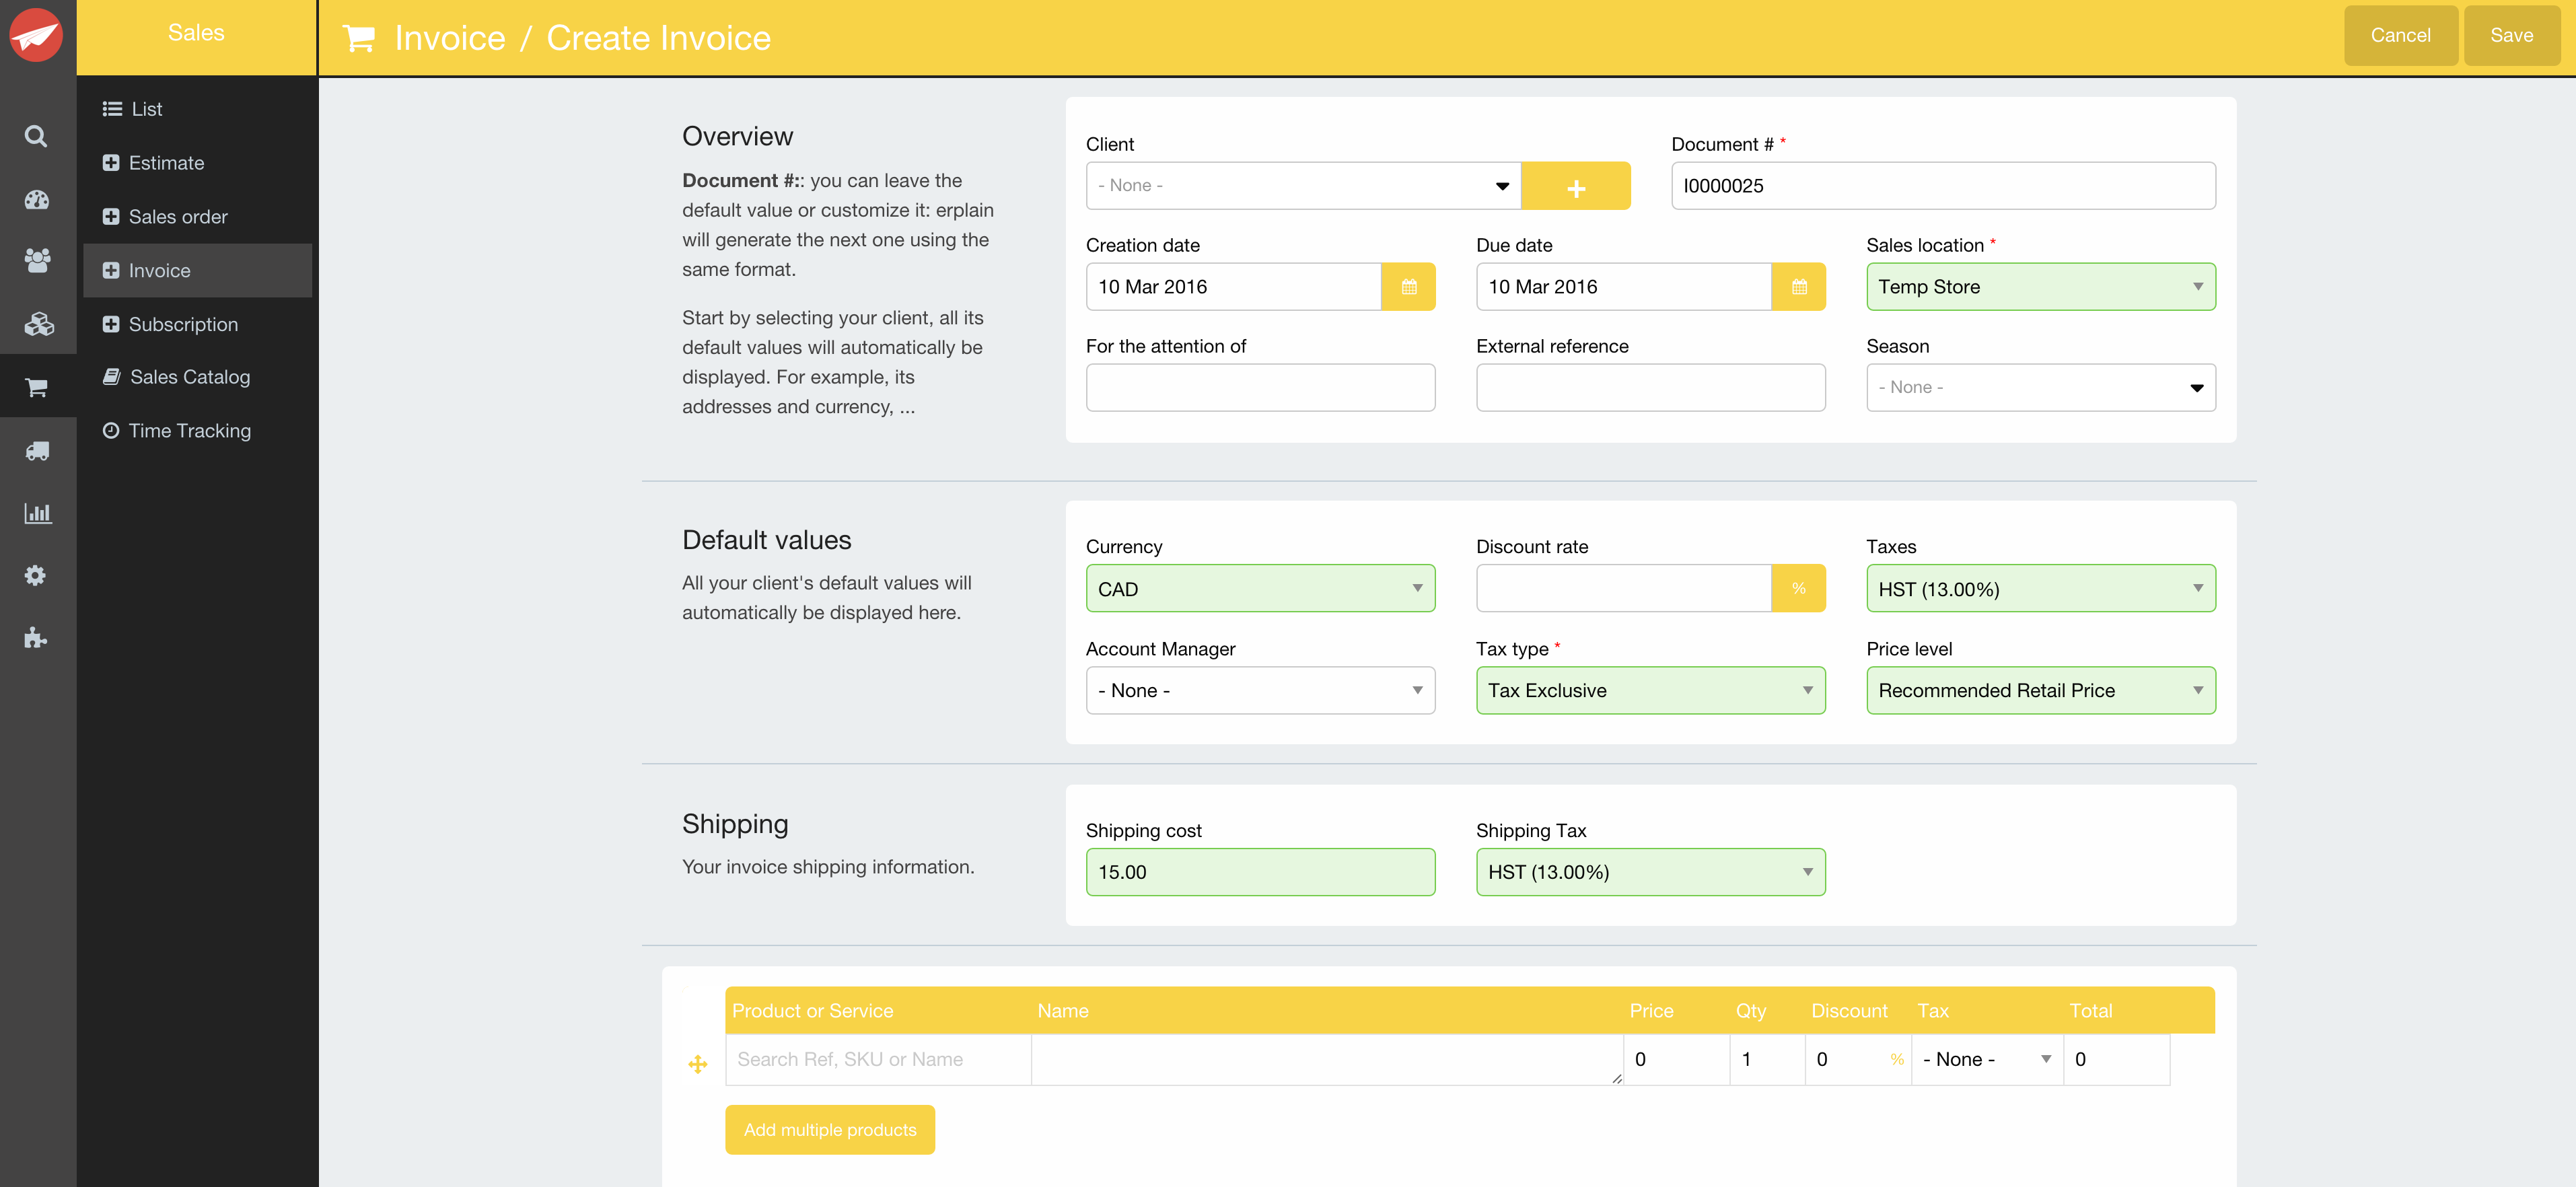Click the plus button to add a client
Image resolution: width=2576 pixels, height=1187 pixels.
[1575, 187]
